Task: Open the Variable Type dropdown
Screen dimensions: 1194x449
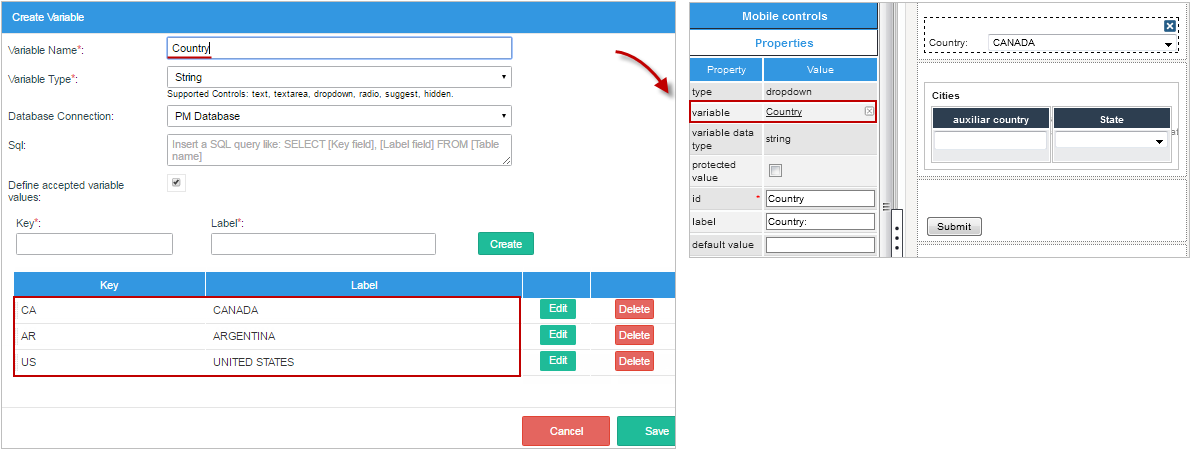Action: pyautogui.click(x=339, y=77)
